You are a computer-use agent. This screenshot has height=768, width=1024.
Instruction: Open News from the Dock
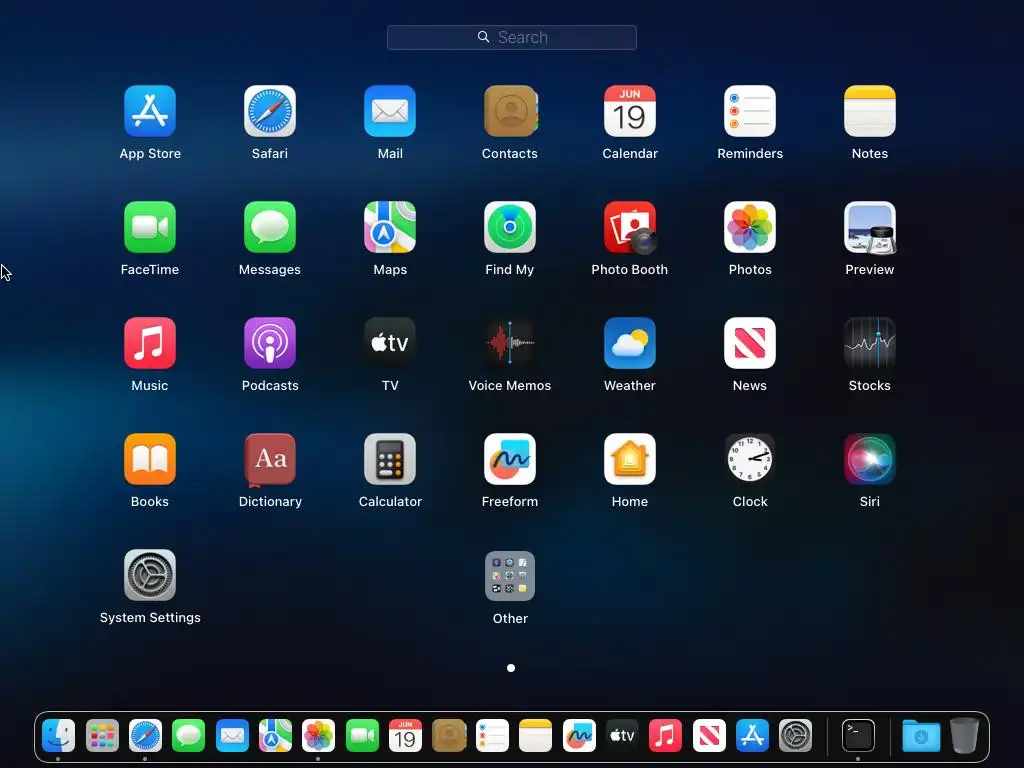709,736
